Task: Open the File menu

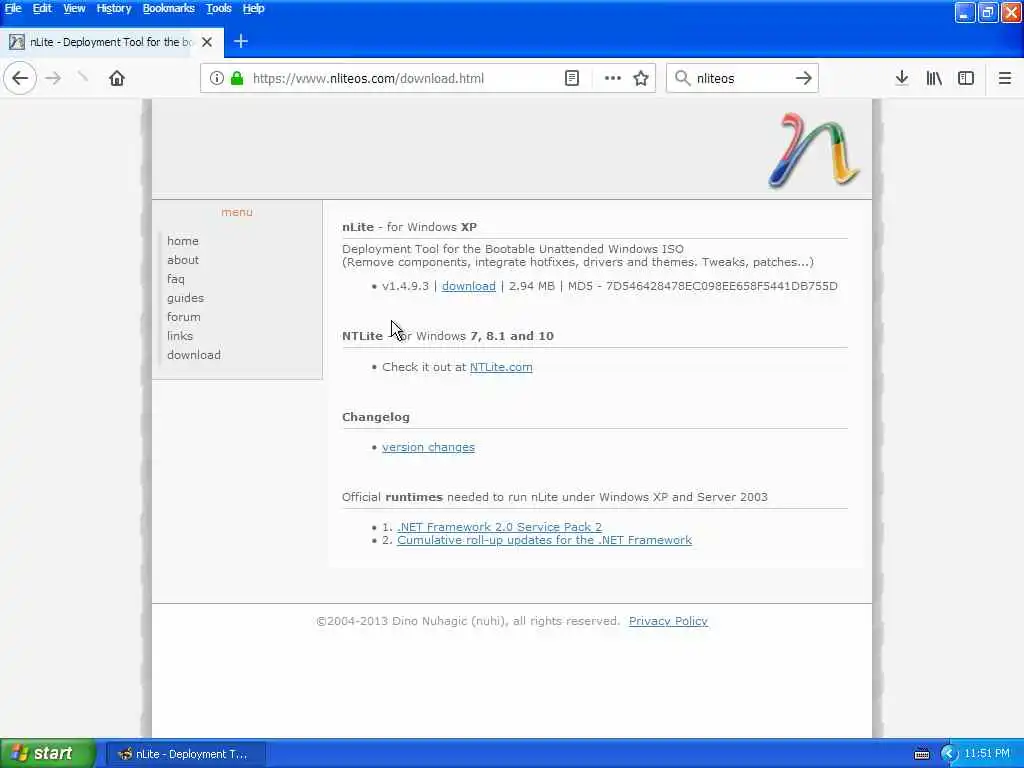Action: pyautogui.click(x=13, y=8)
